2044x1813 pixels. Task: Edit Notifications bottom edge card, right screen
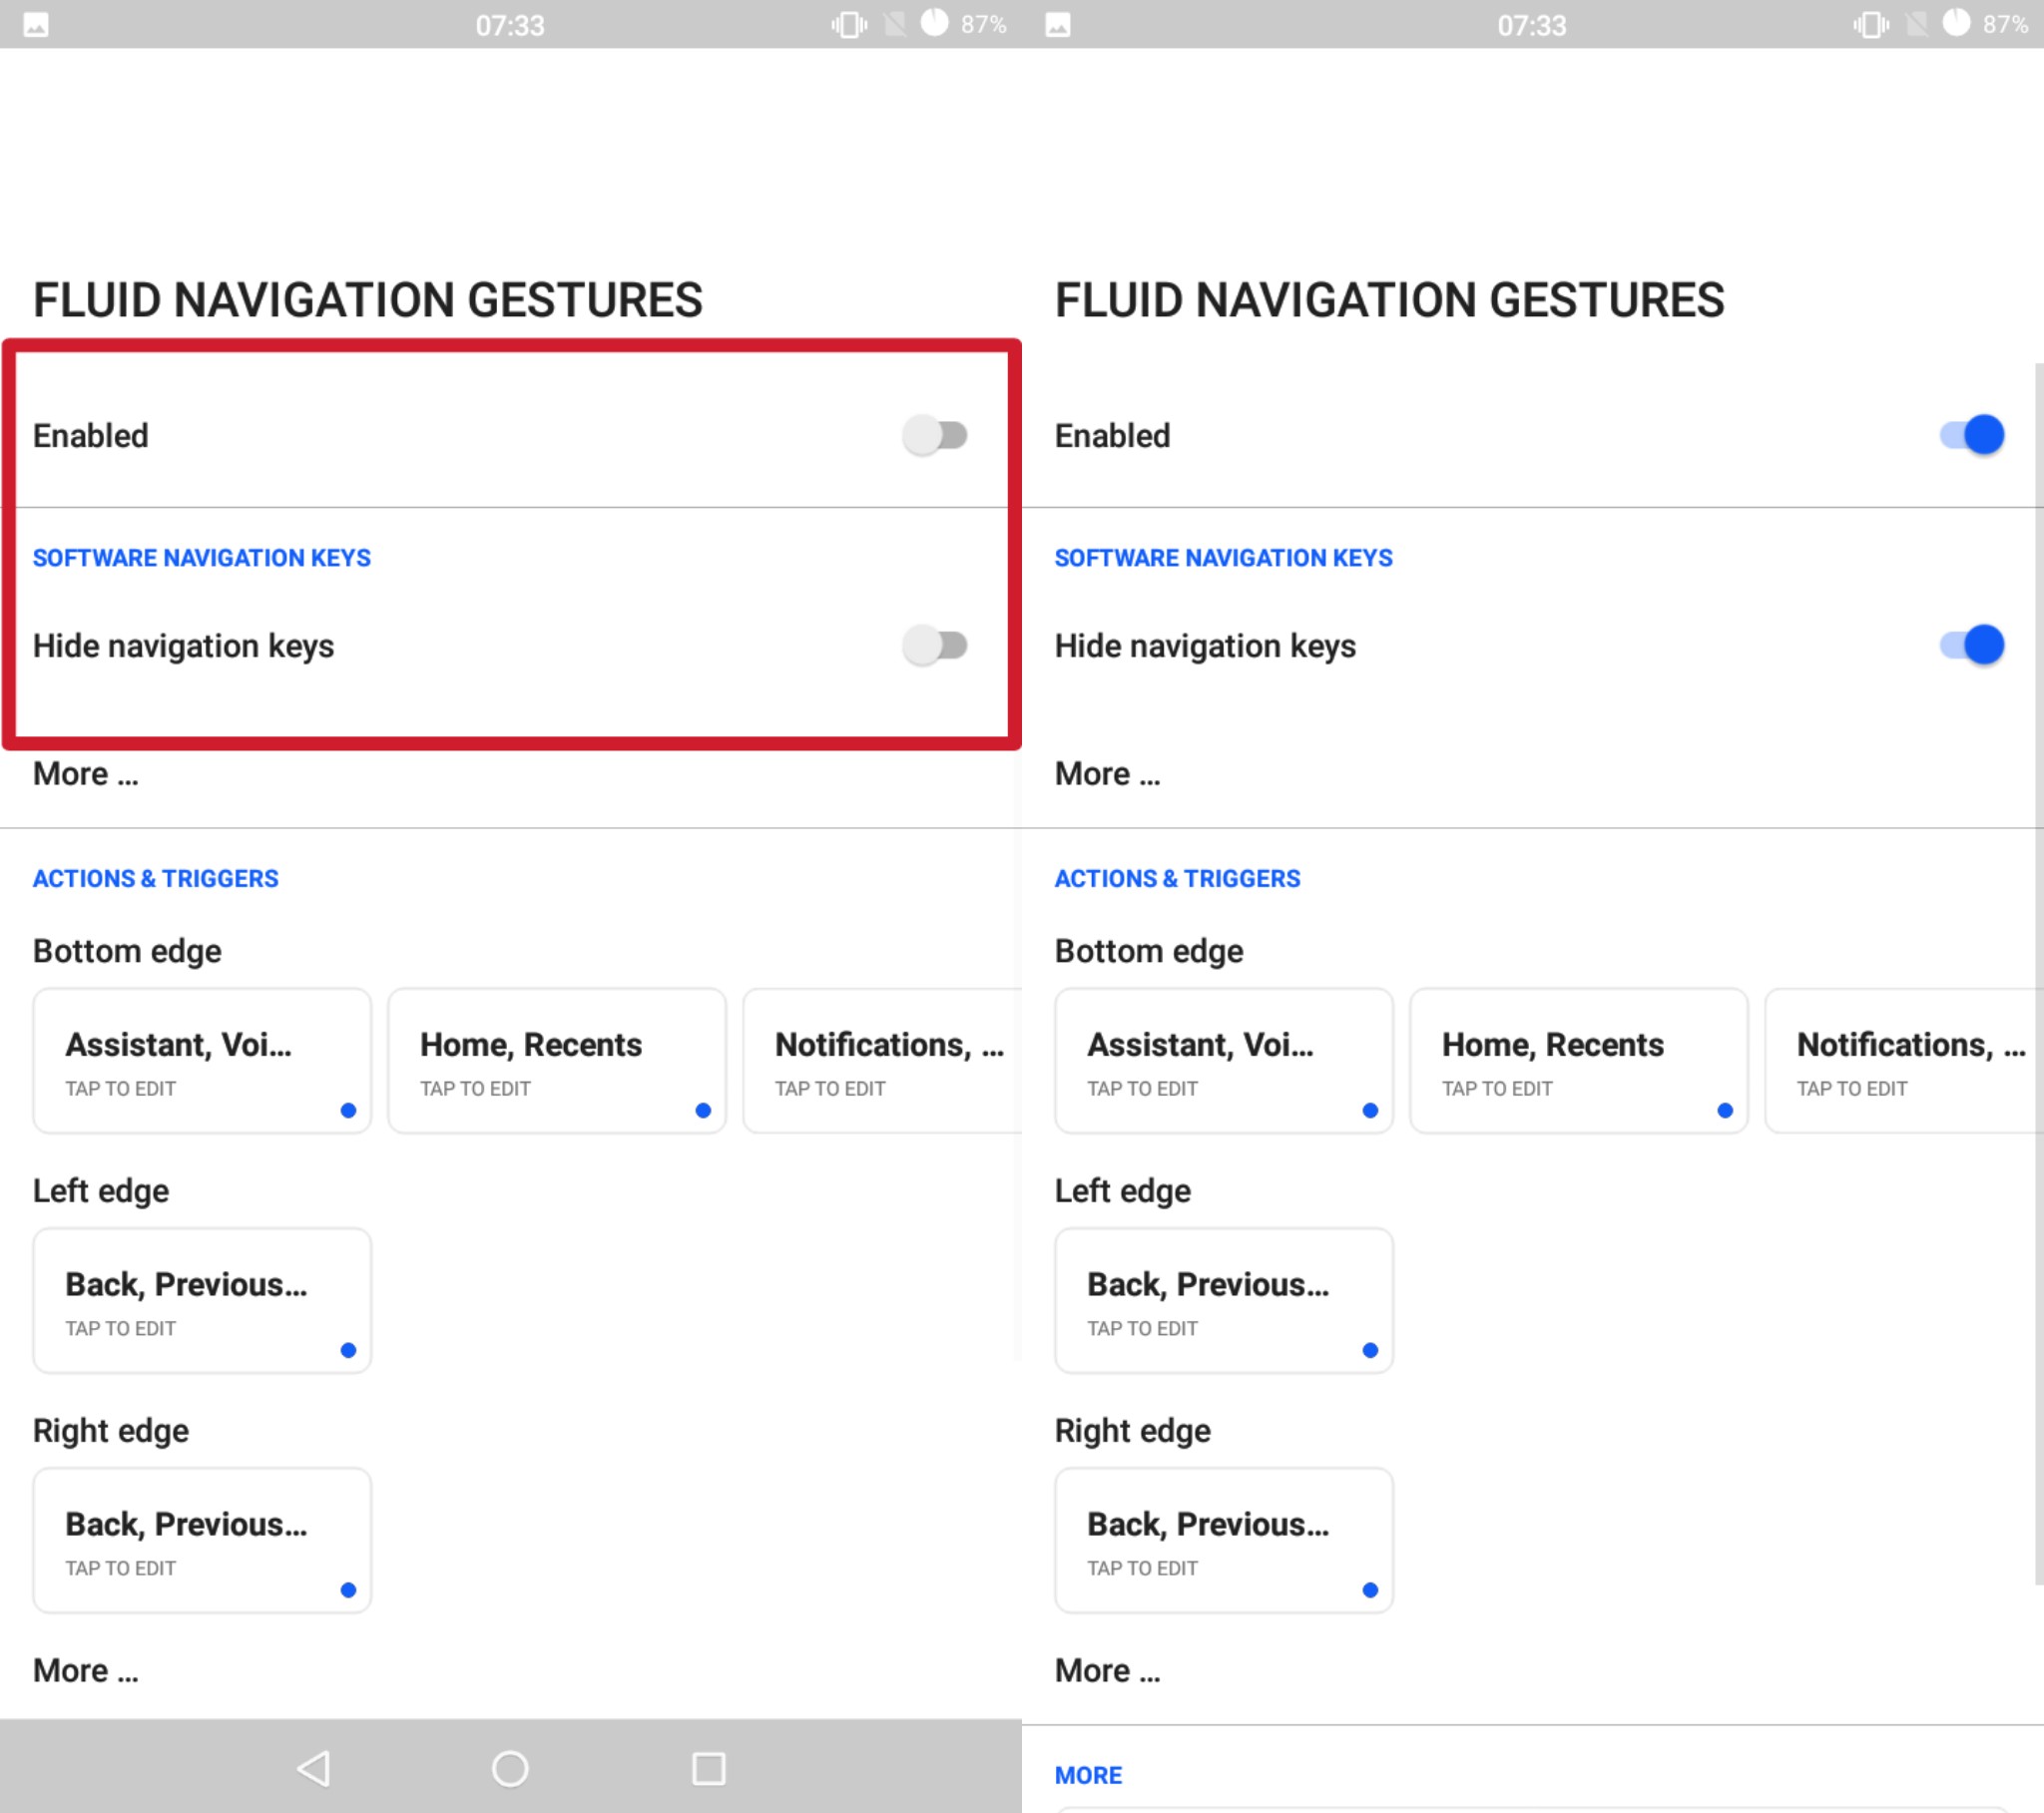[x=1905, y=1061]
